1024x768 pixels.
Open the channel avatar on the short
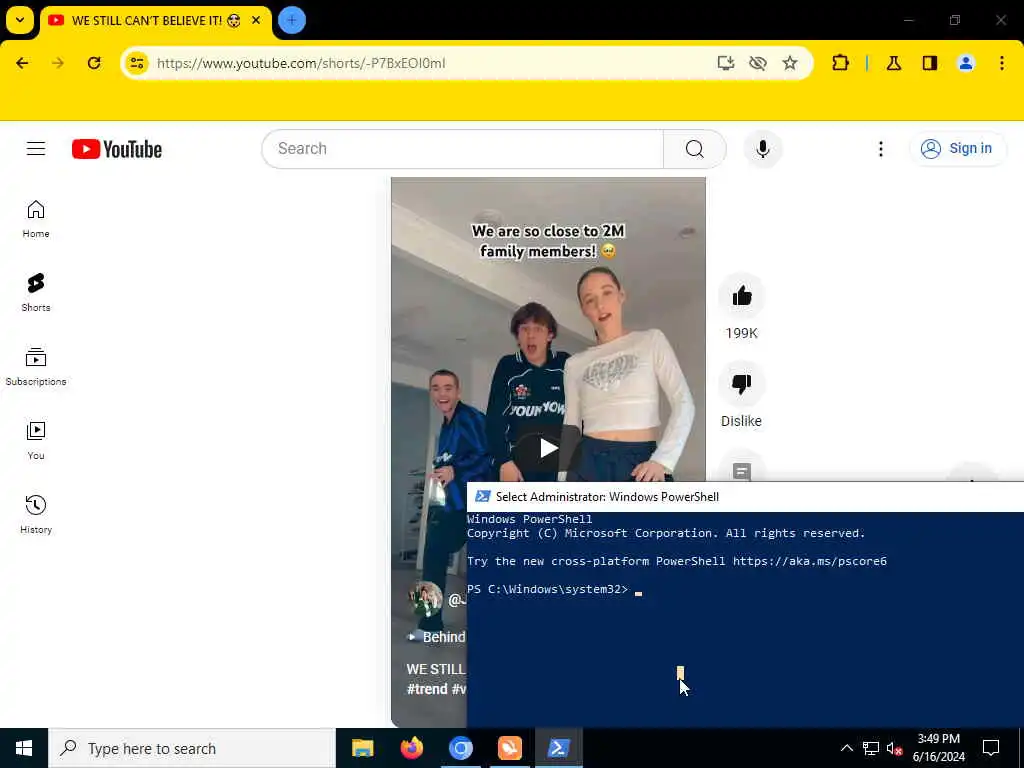pos(425,598)
